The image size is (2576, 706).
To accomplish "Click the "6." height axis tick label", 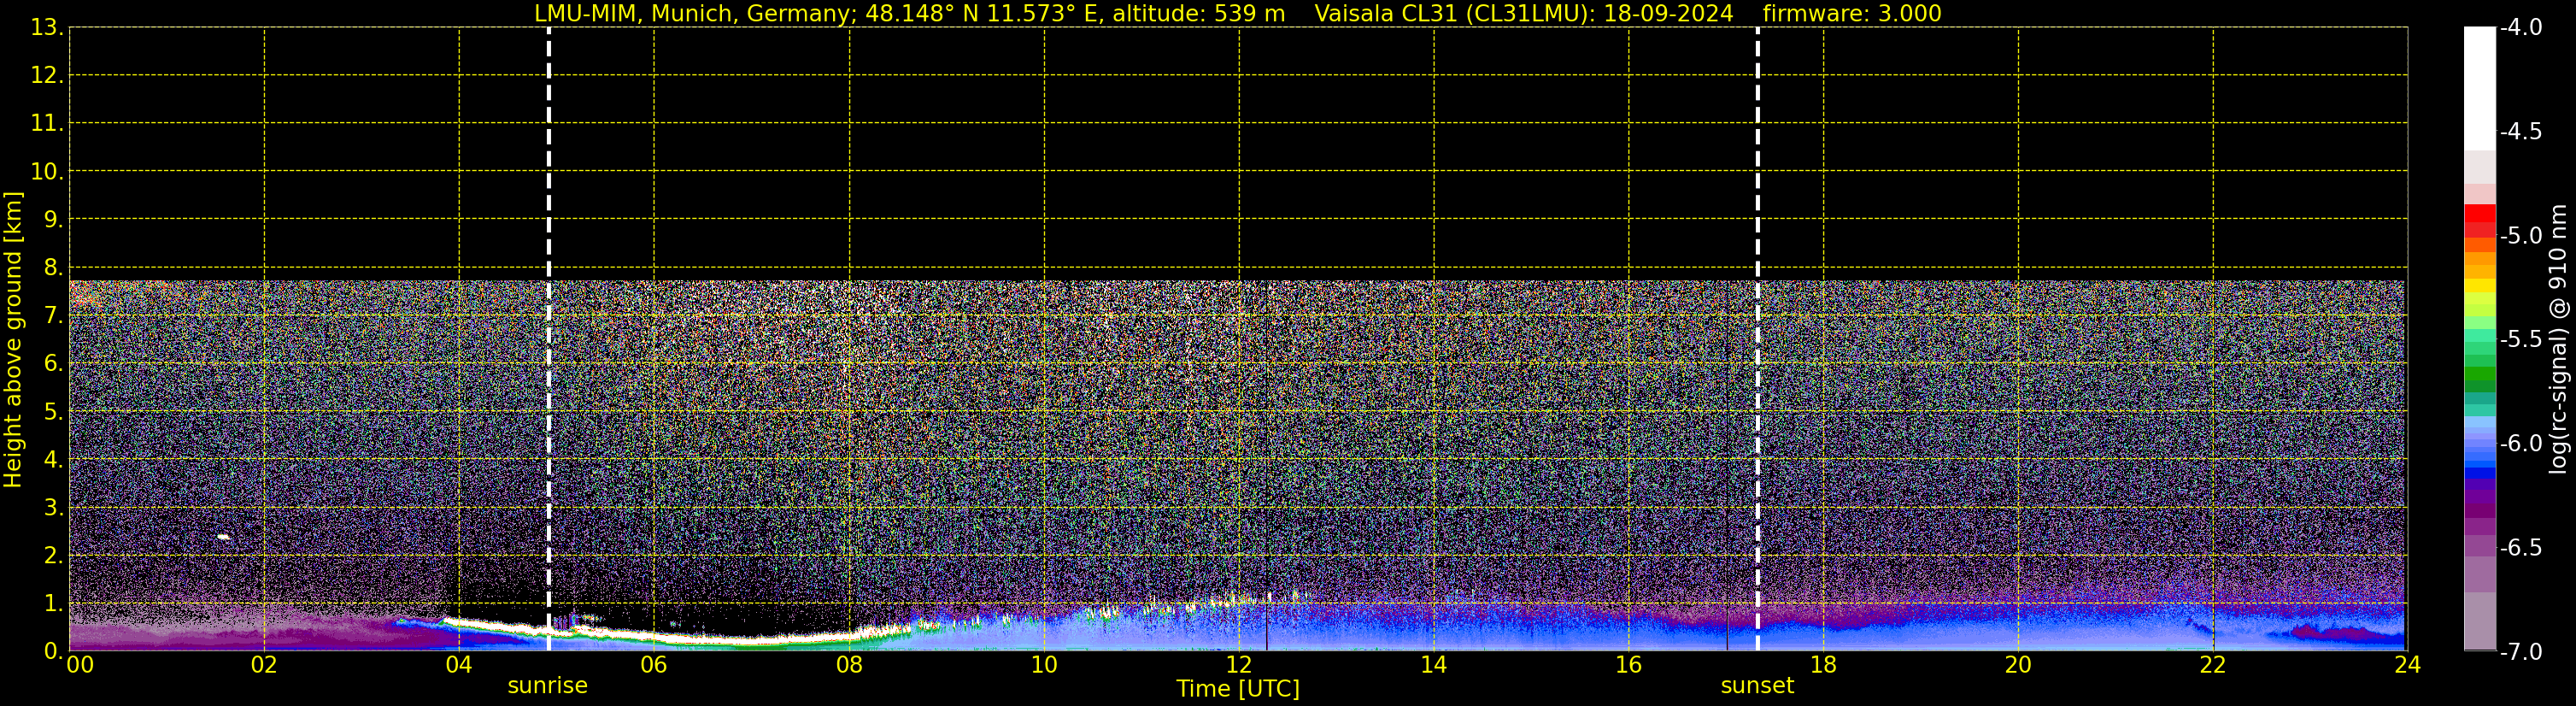I will tap(53, 364).
